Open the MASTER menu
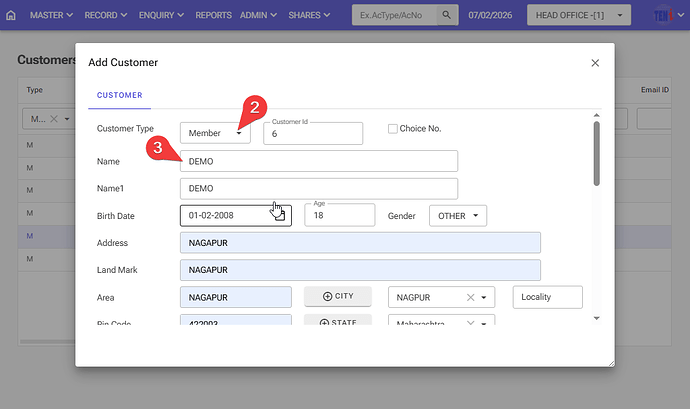 pos(52,16)
